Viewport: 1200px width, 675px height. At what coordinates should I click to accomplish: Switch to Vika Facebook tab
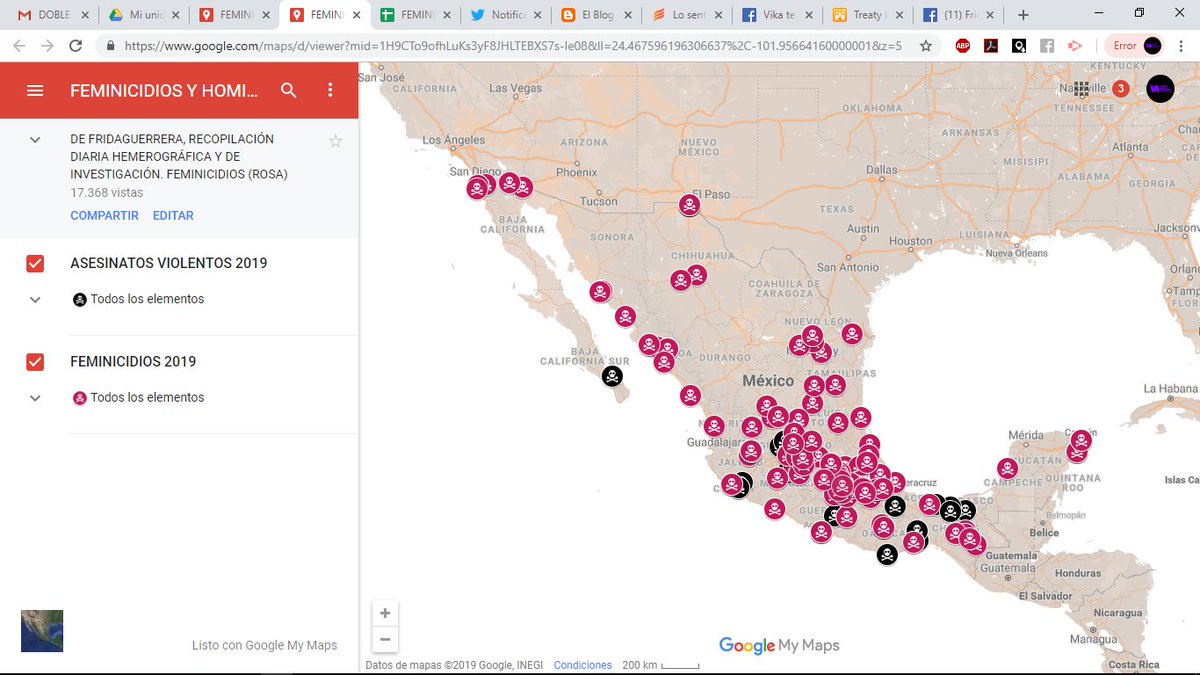click(778, 15)
